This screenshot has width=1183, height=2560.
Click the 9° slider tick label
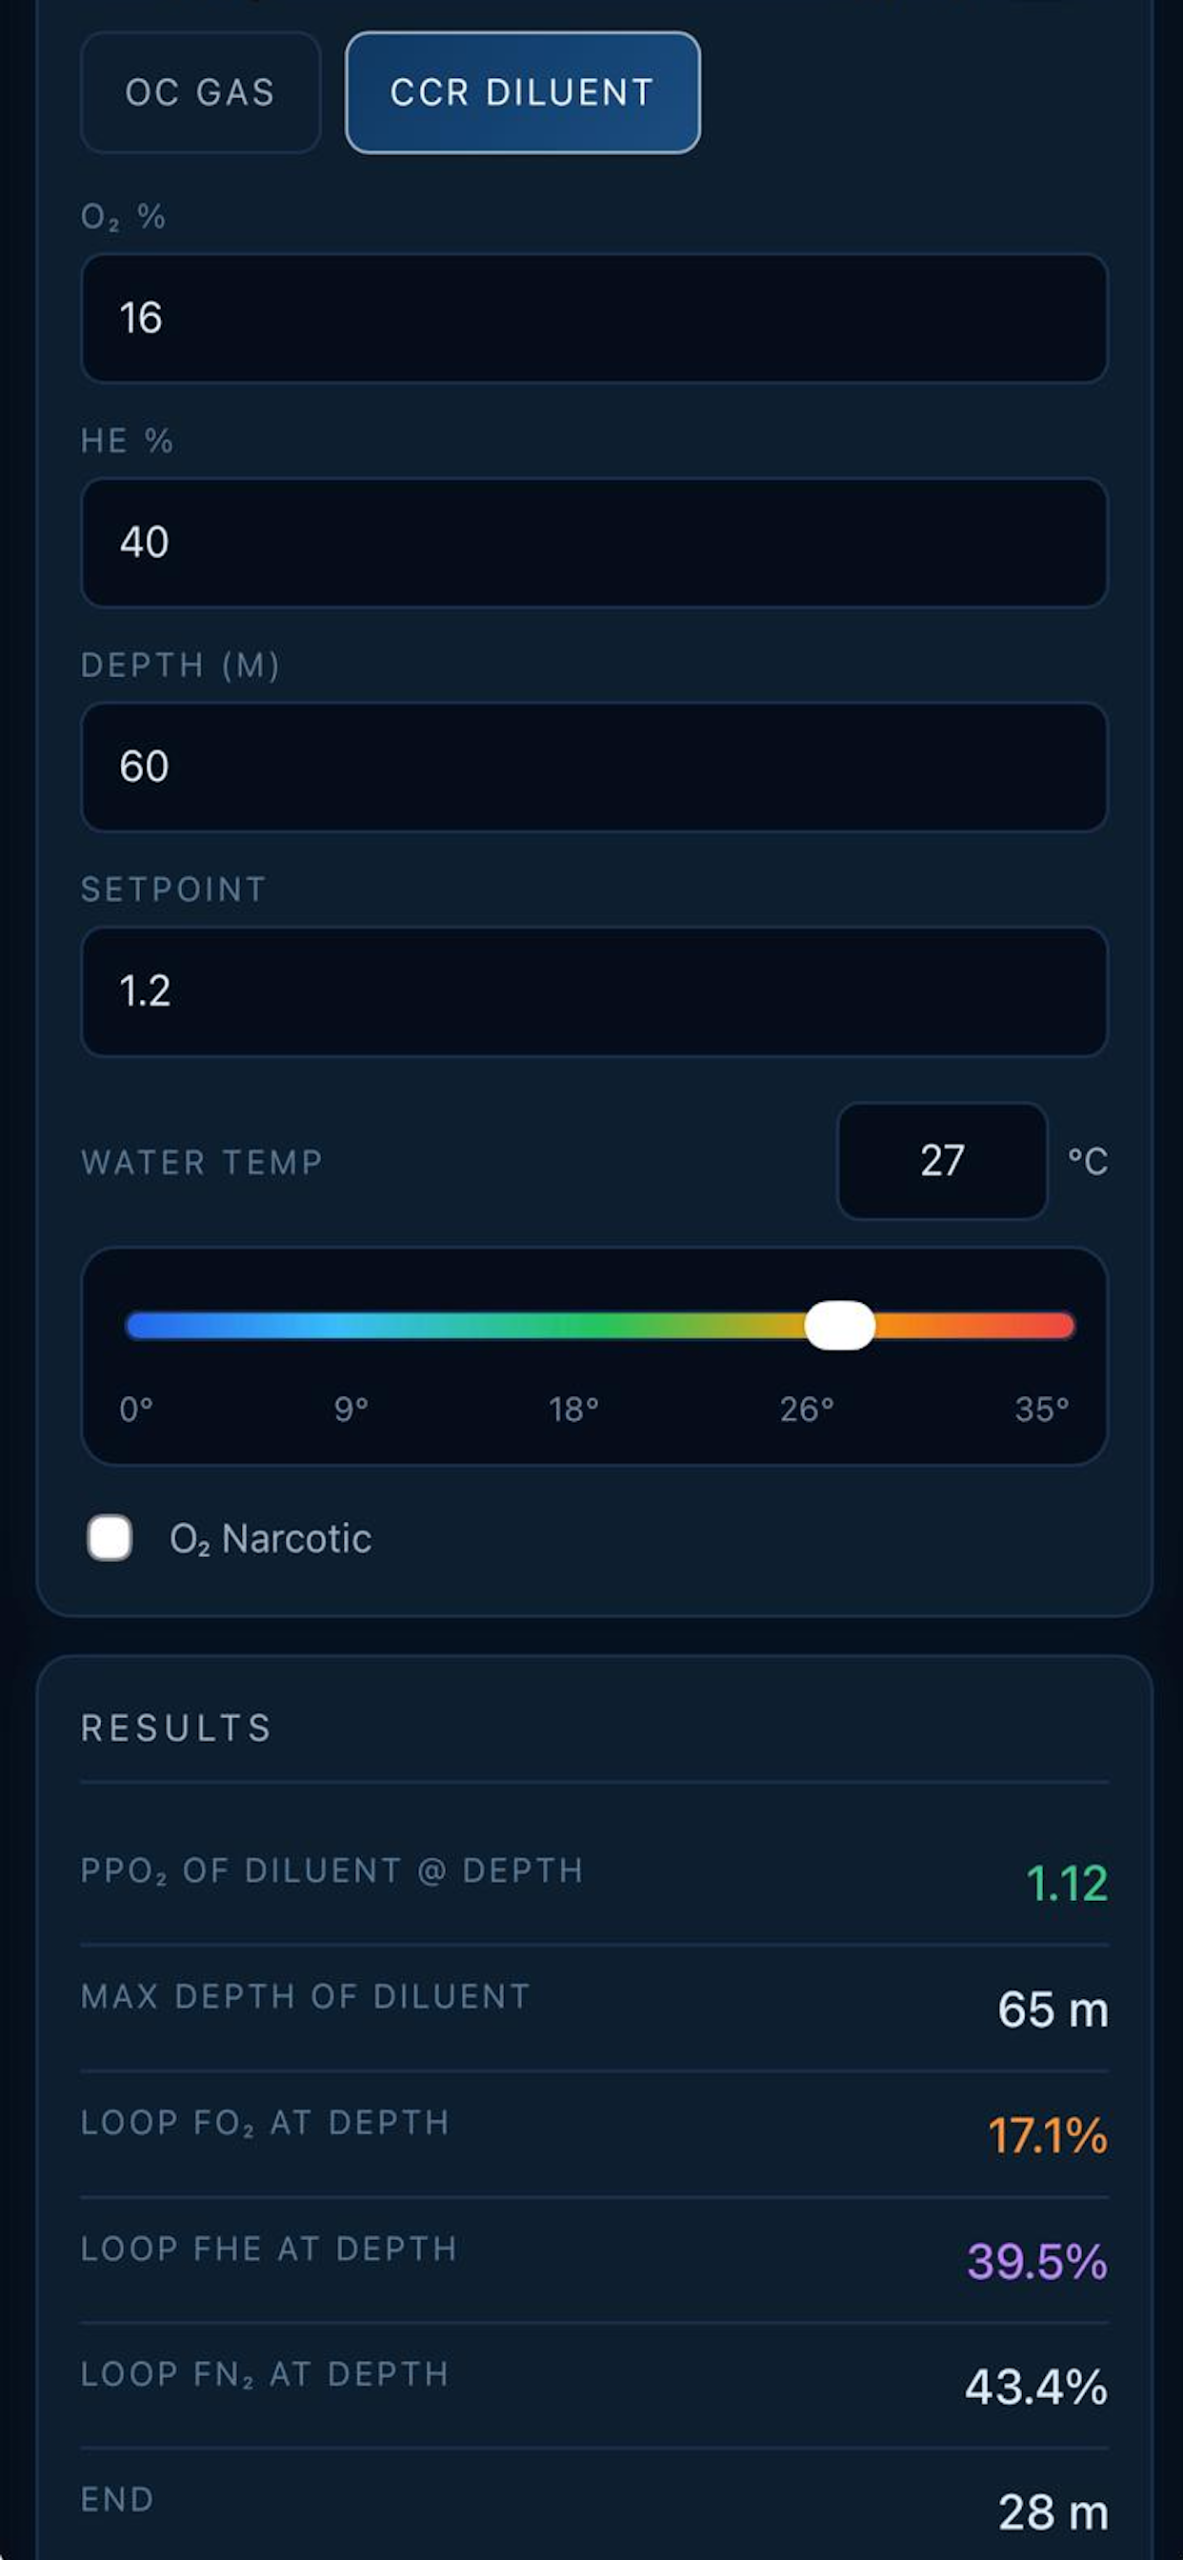coord(351,1410)
